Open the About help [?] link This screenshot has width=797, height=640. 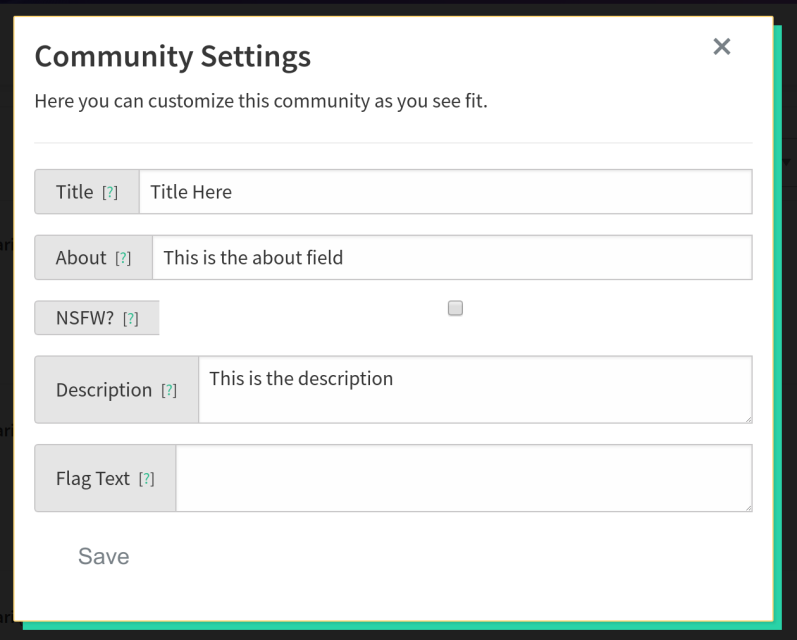pyautogui.click(x=123, y=258)
